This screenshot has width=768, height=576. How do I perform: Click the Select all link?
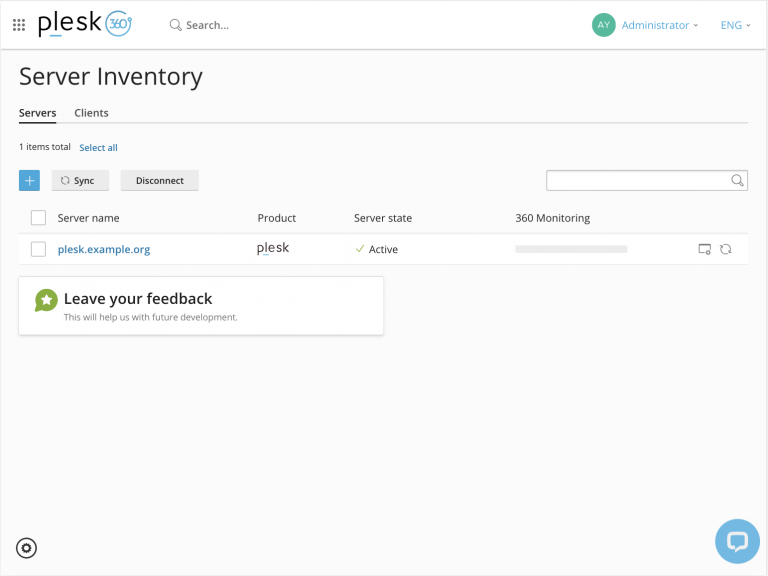click(98, 147)
